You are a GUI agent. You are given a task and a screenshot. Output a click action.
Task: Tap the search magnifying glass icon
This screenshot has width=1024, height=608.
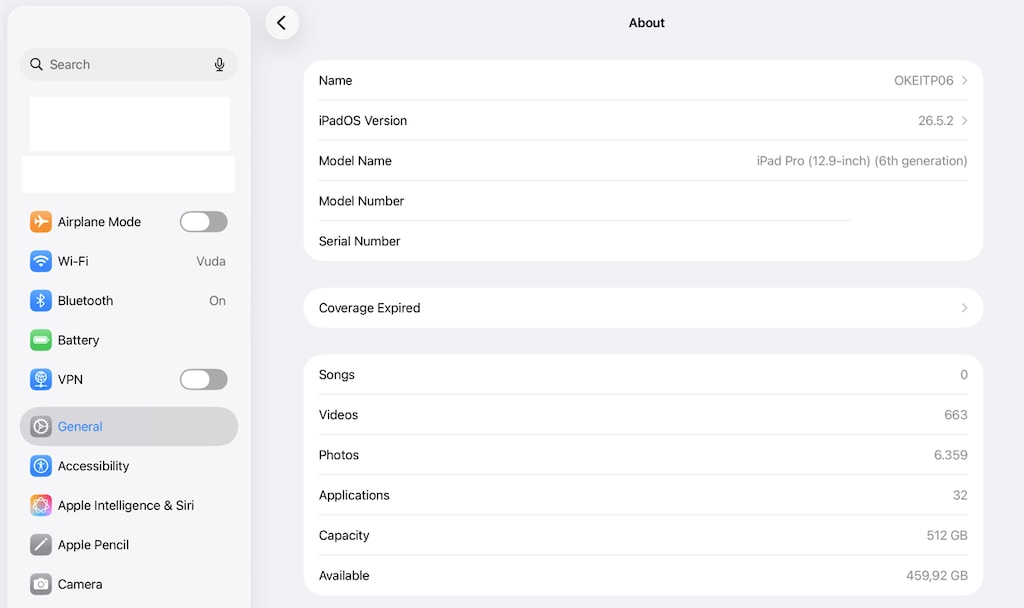pos(37,64)
